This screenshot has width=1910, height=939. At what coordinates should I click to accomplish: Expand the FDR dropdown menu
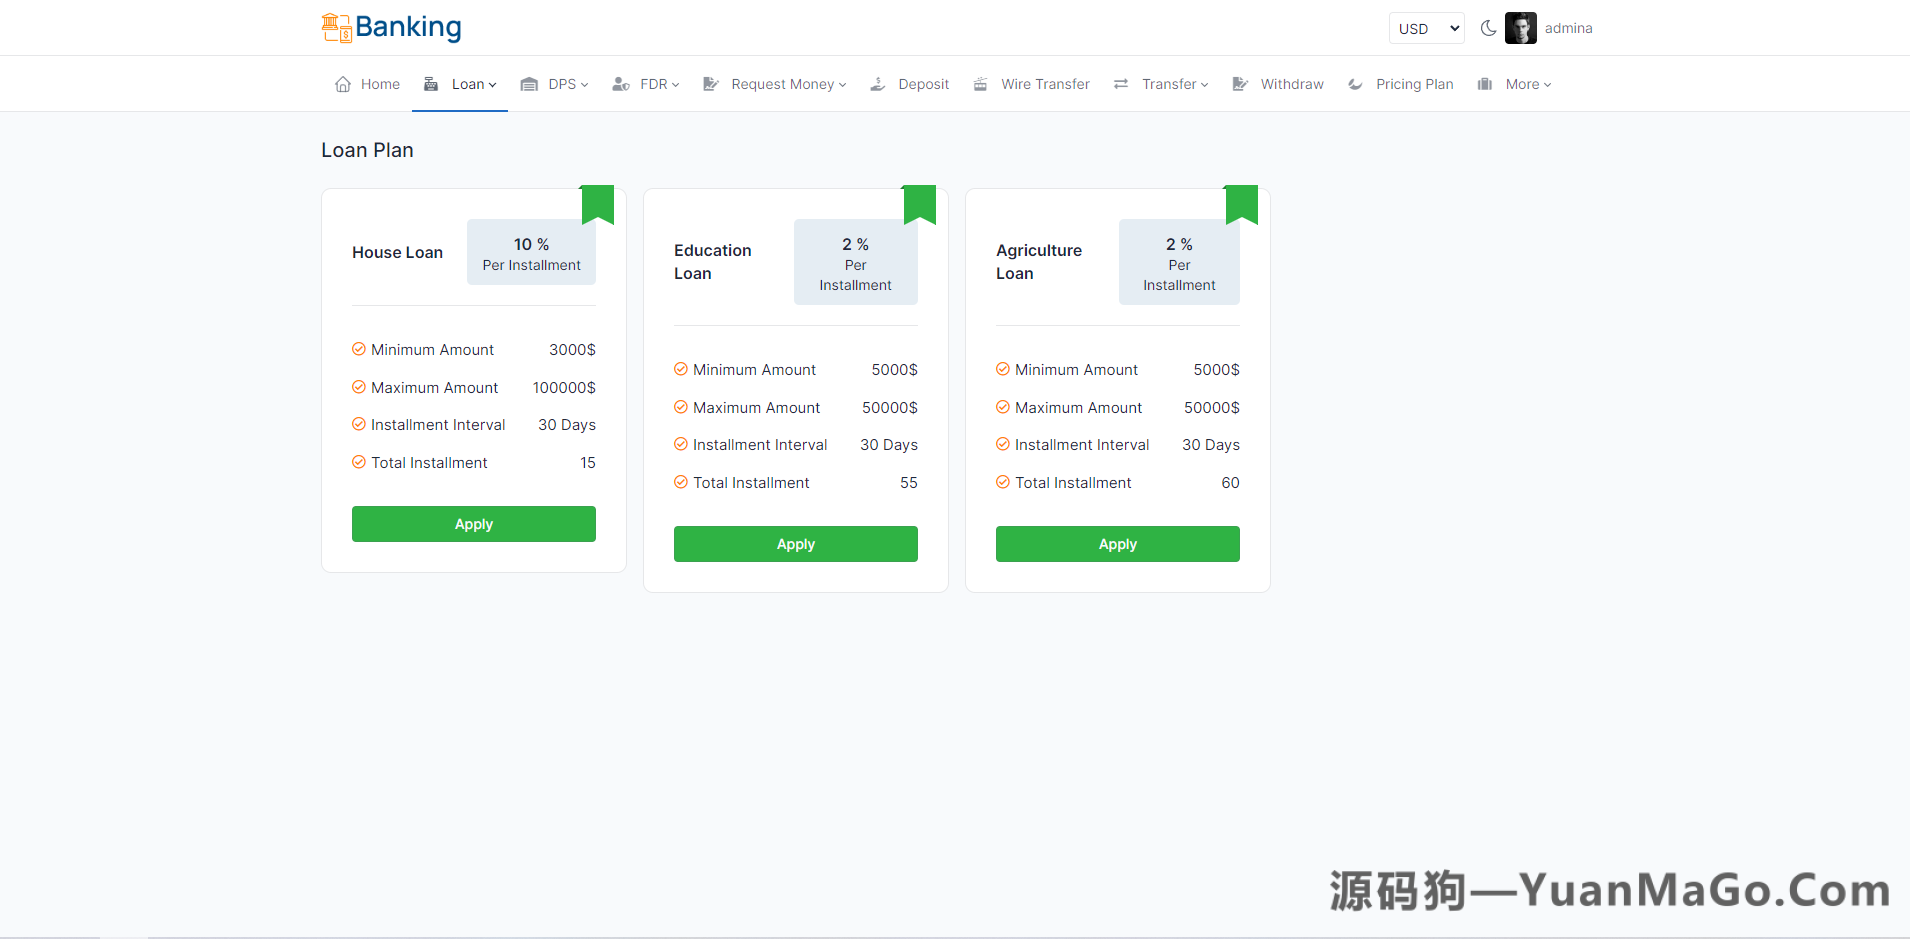point(657,84)
